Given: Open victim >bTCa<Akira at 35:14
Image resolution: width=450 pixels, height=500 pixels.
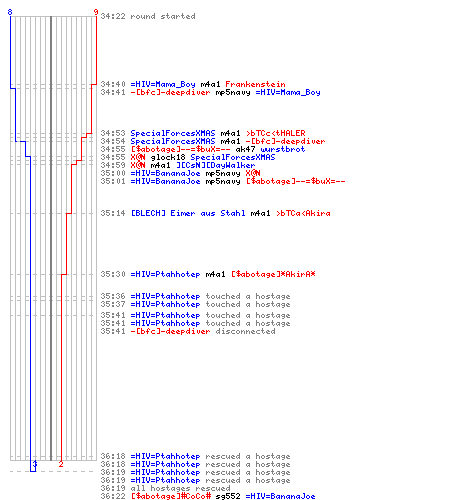Looking at the screenshot, I should point(303,213).
